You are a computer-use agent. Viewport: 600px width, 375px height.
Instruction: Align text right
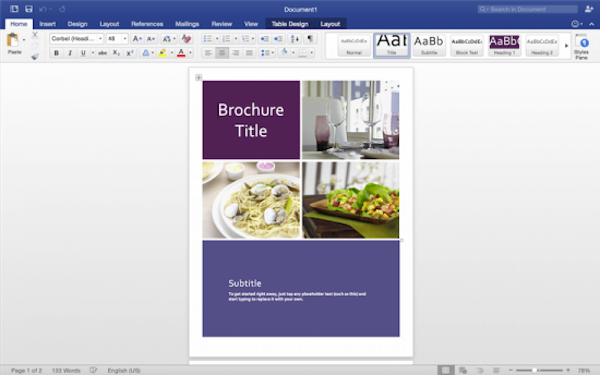(x=235, y=53)
